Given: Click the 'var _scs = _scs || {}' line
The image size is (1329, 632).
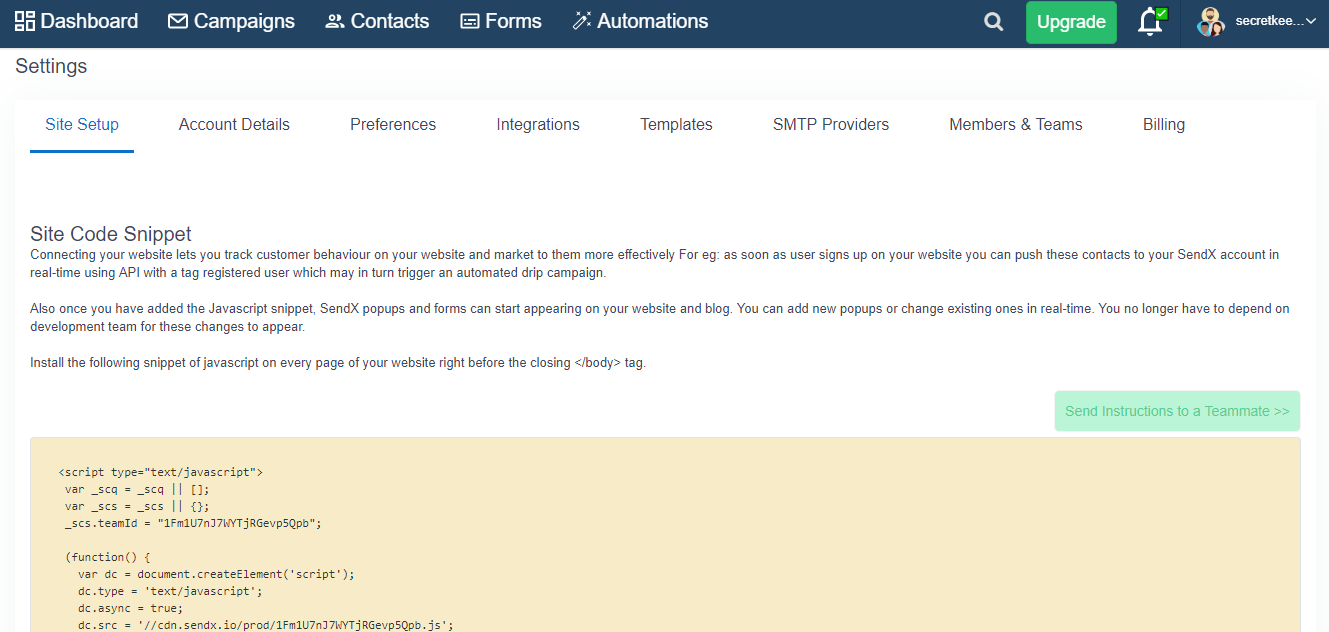Looking at the screenshot, I should (x=138, y=506).
